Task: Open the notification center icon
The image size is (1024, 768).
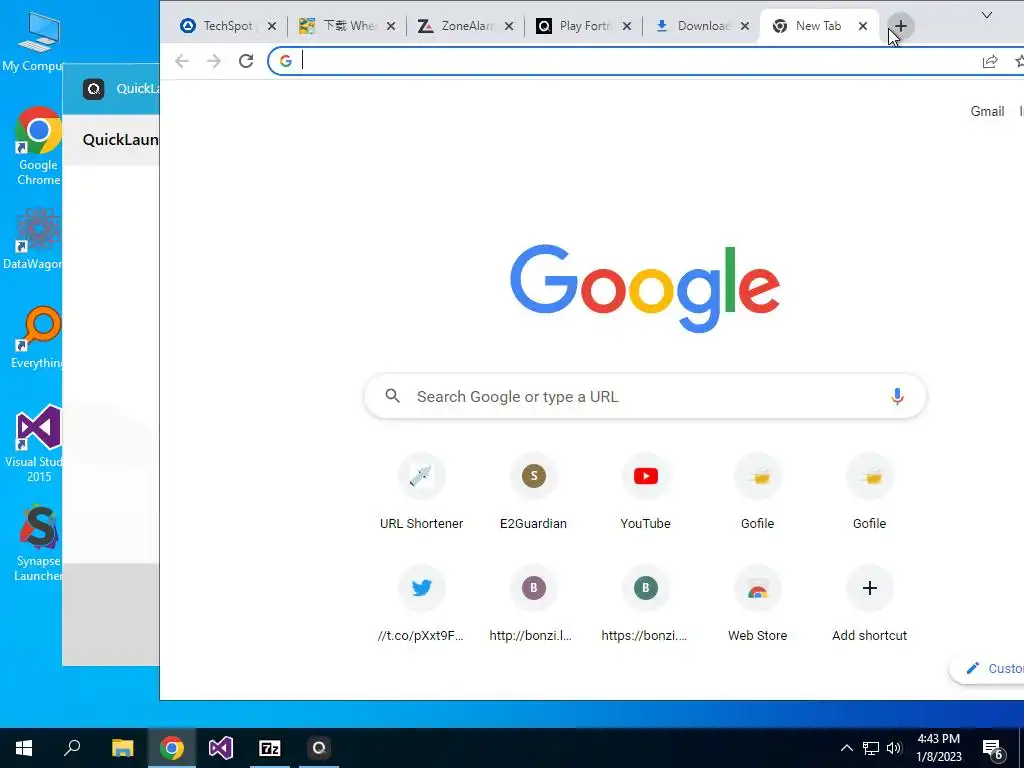Action: point(993,749)
